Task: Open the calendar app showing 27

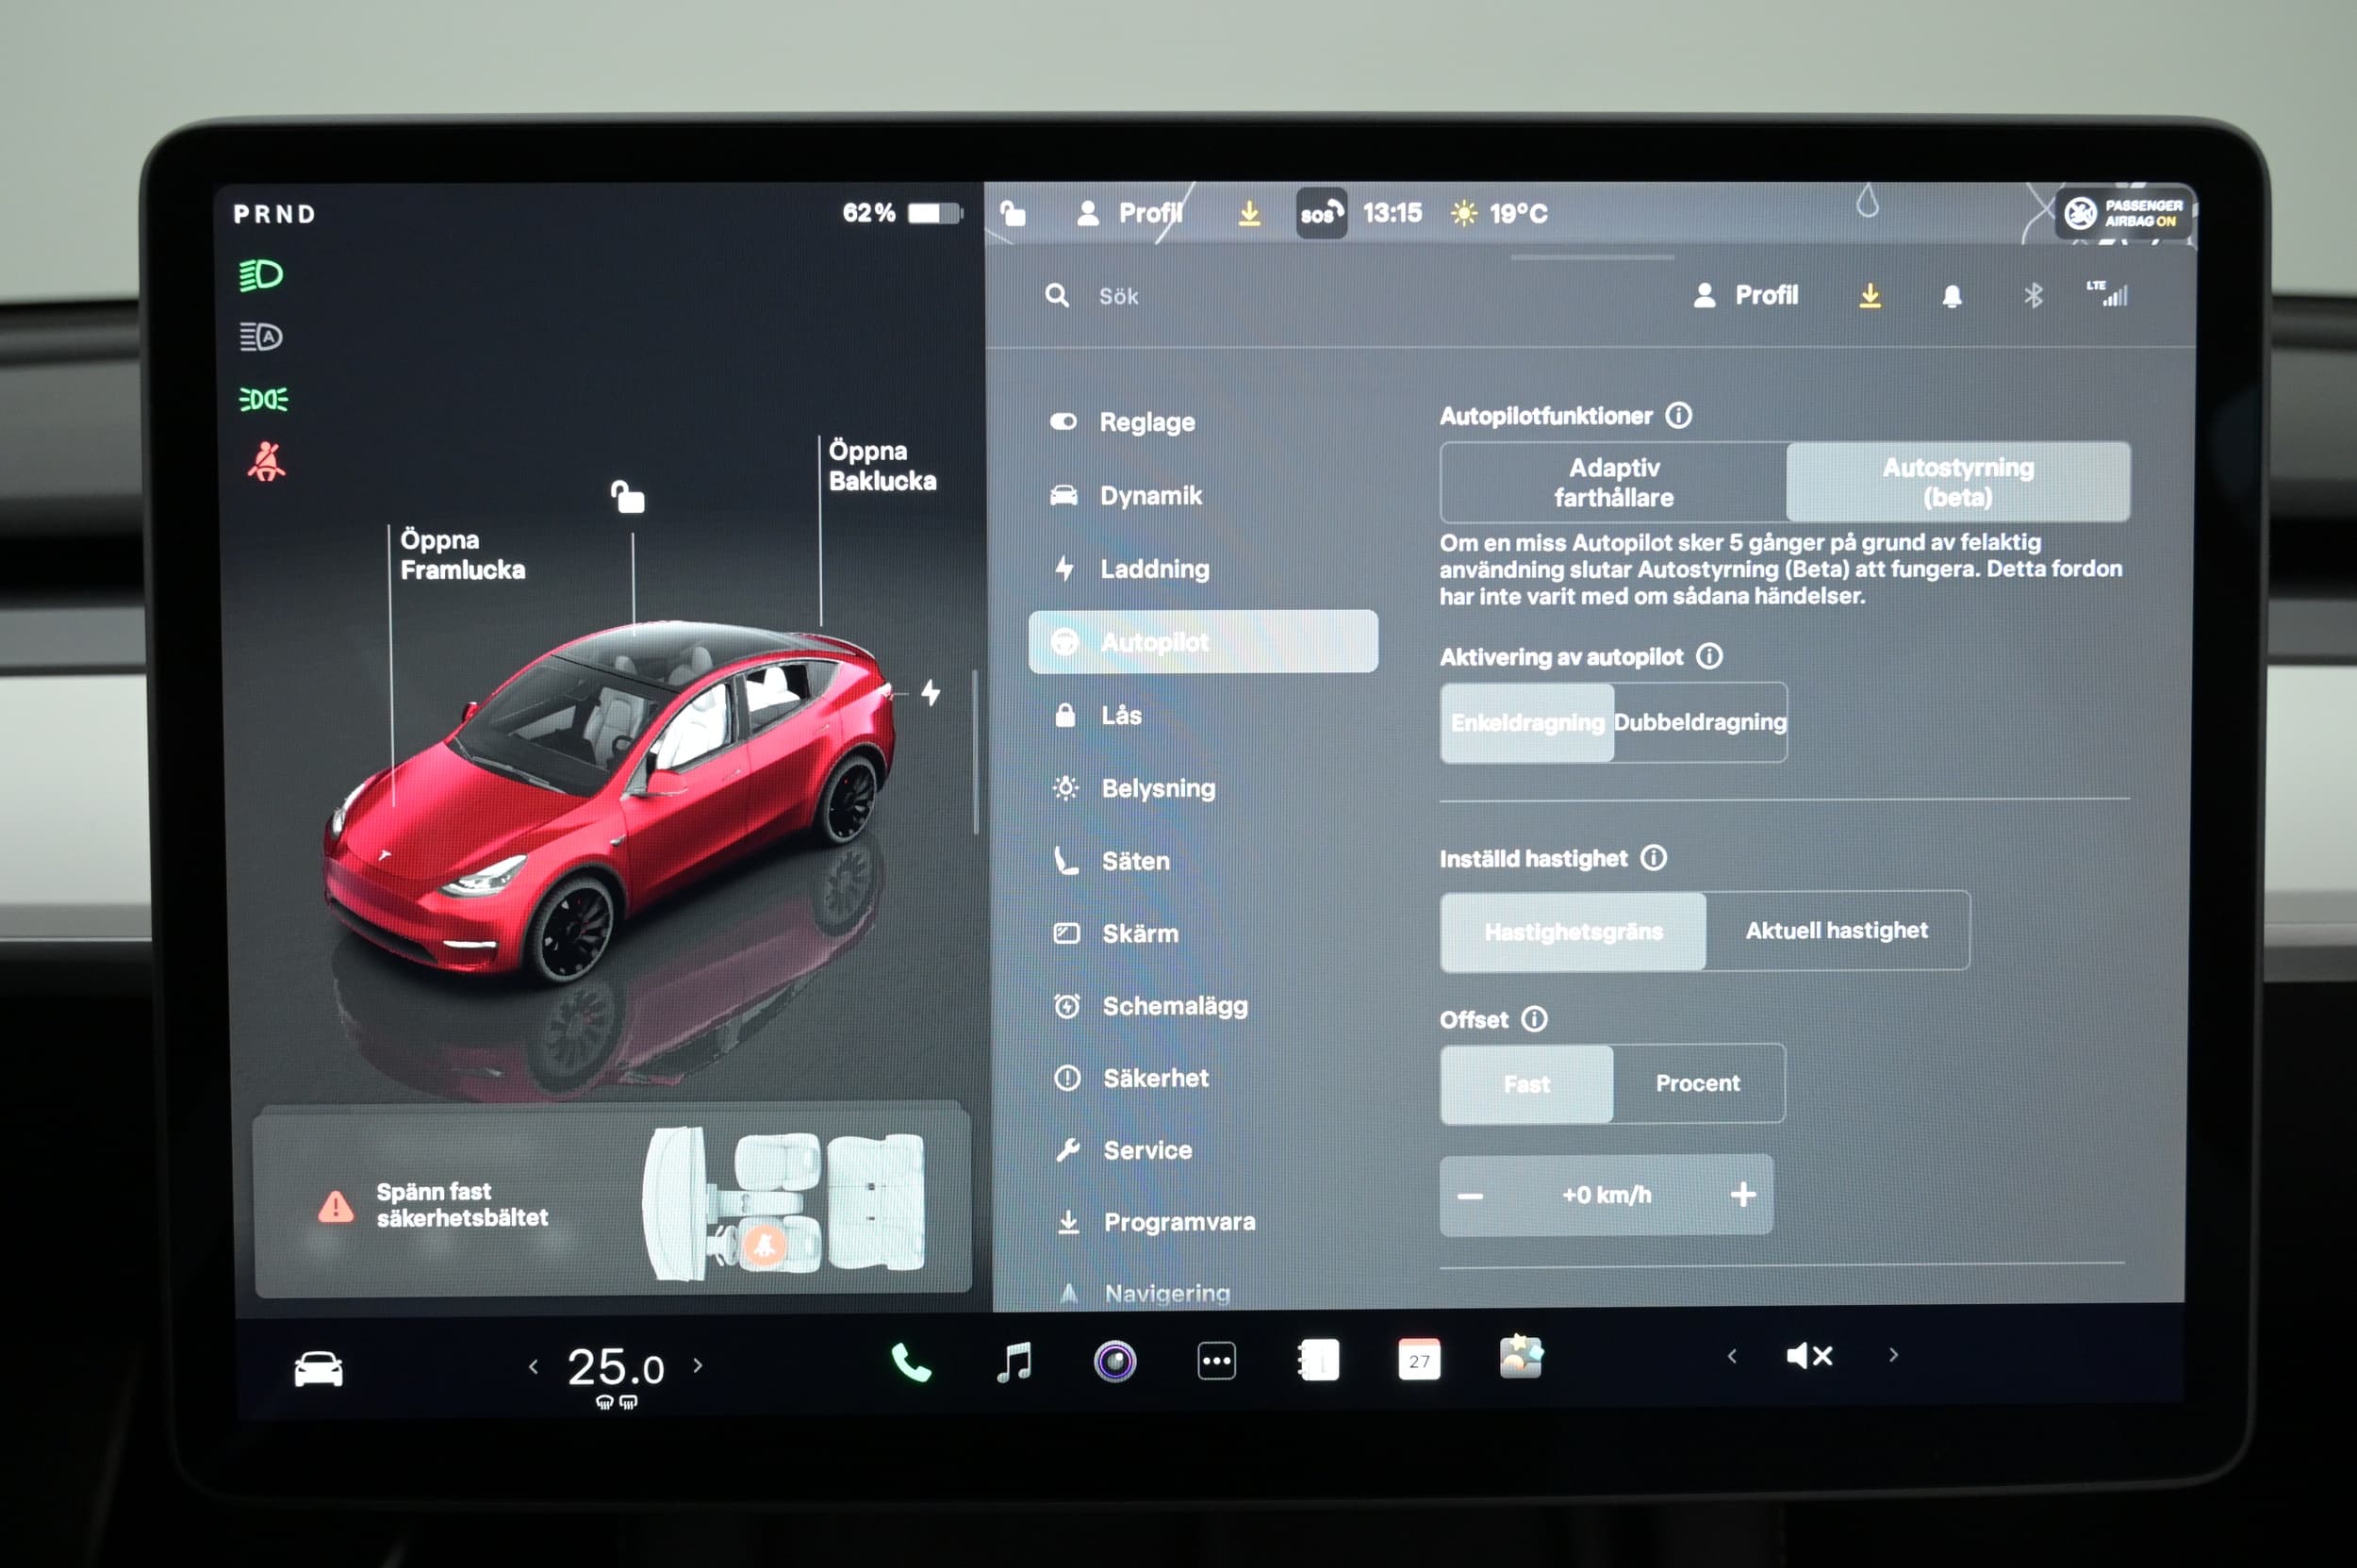Action: point(1419,1359)
